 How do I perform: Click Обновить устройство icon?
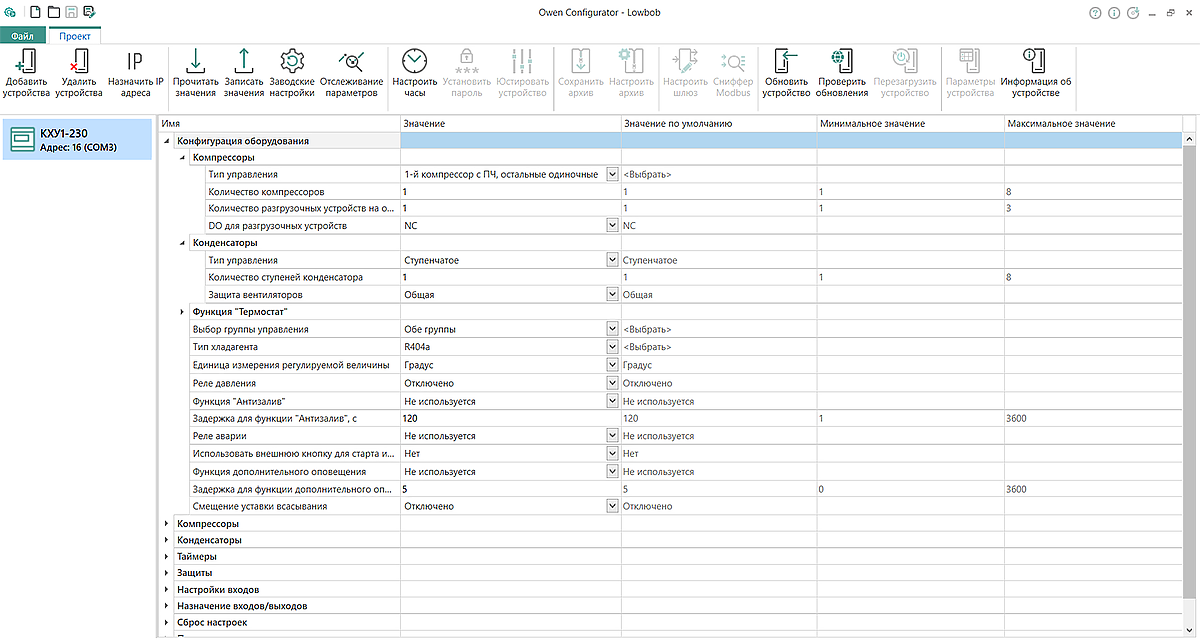[x=785, y=60]
